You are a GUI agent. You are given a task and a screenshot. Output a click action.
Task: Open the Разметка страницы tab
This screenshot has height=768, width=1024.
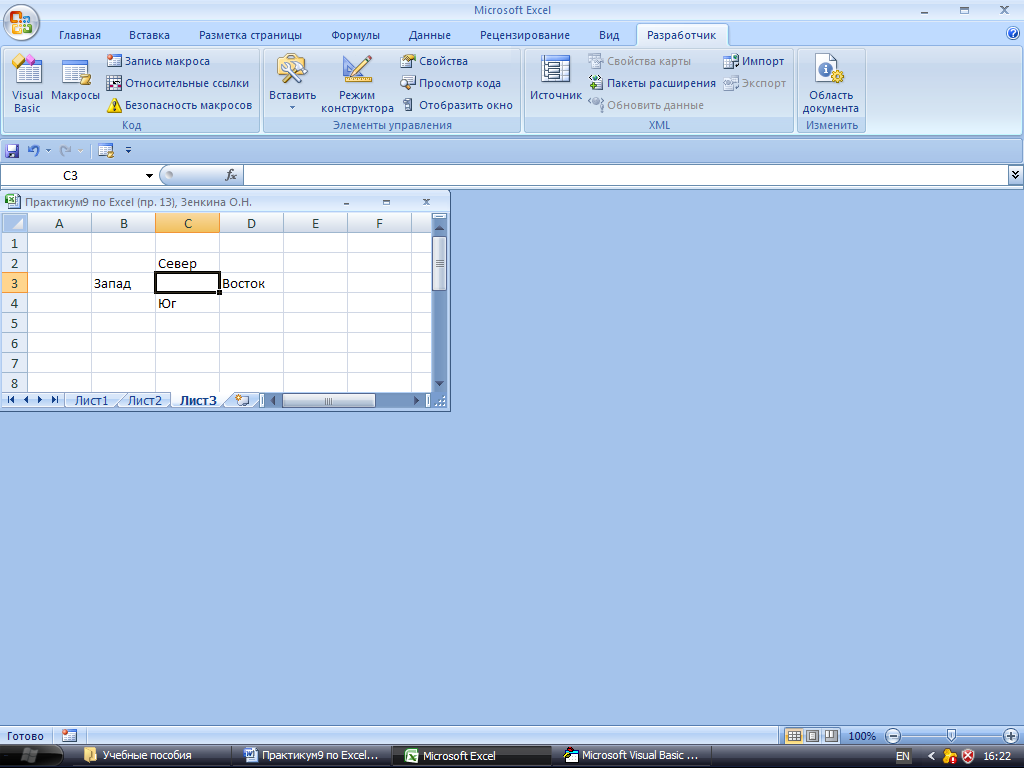[250, 35]
